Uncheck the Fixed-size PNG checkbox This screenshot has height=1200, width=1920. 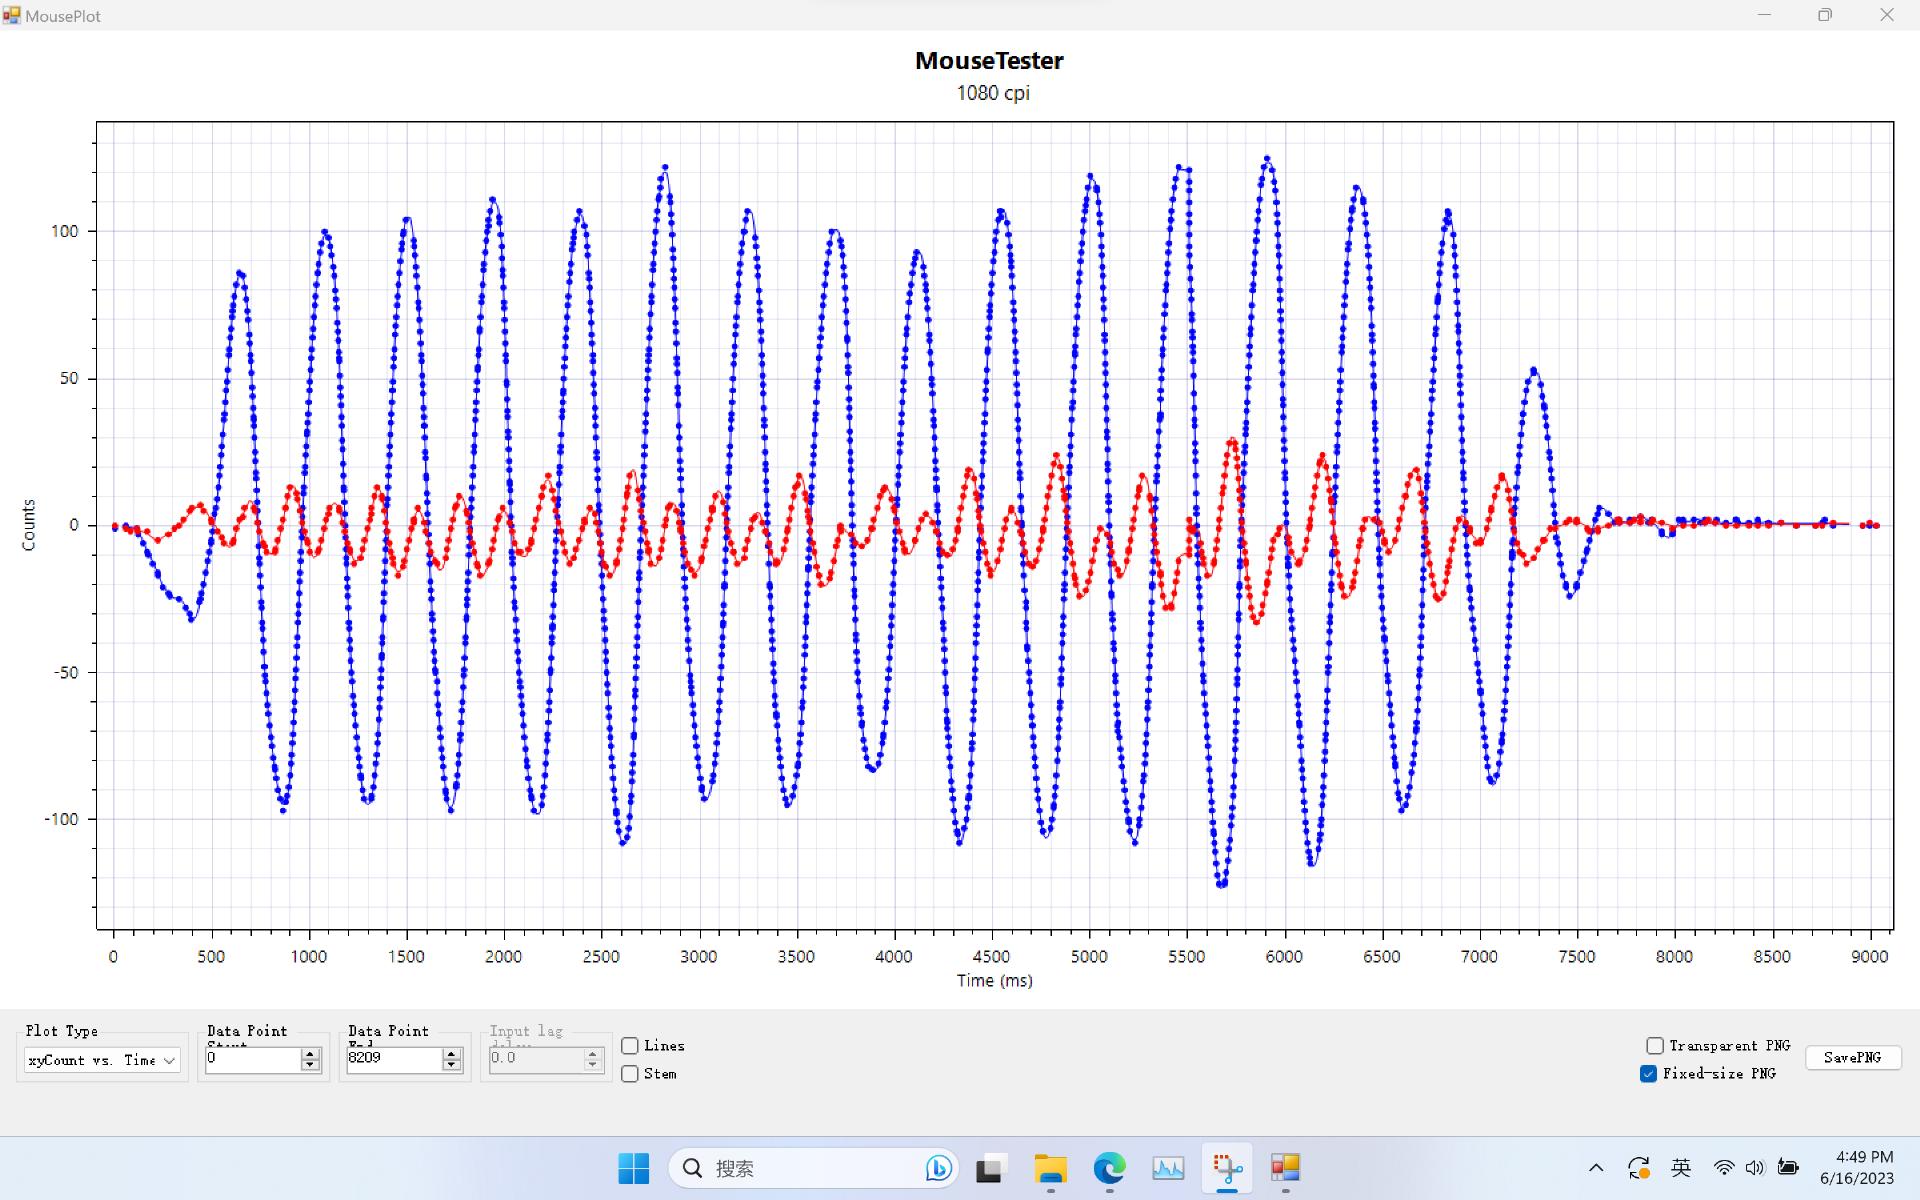(1648, 1074)
